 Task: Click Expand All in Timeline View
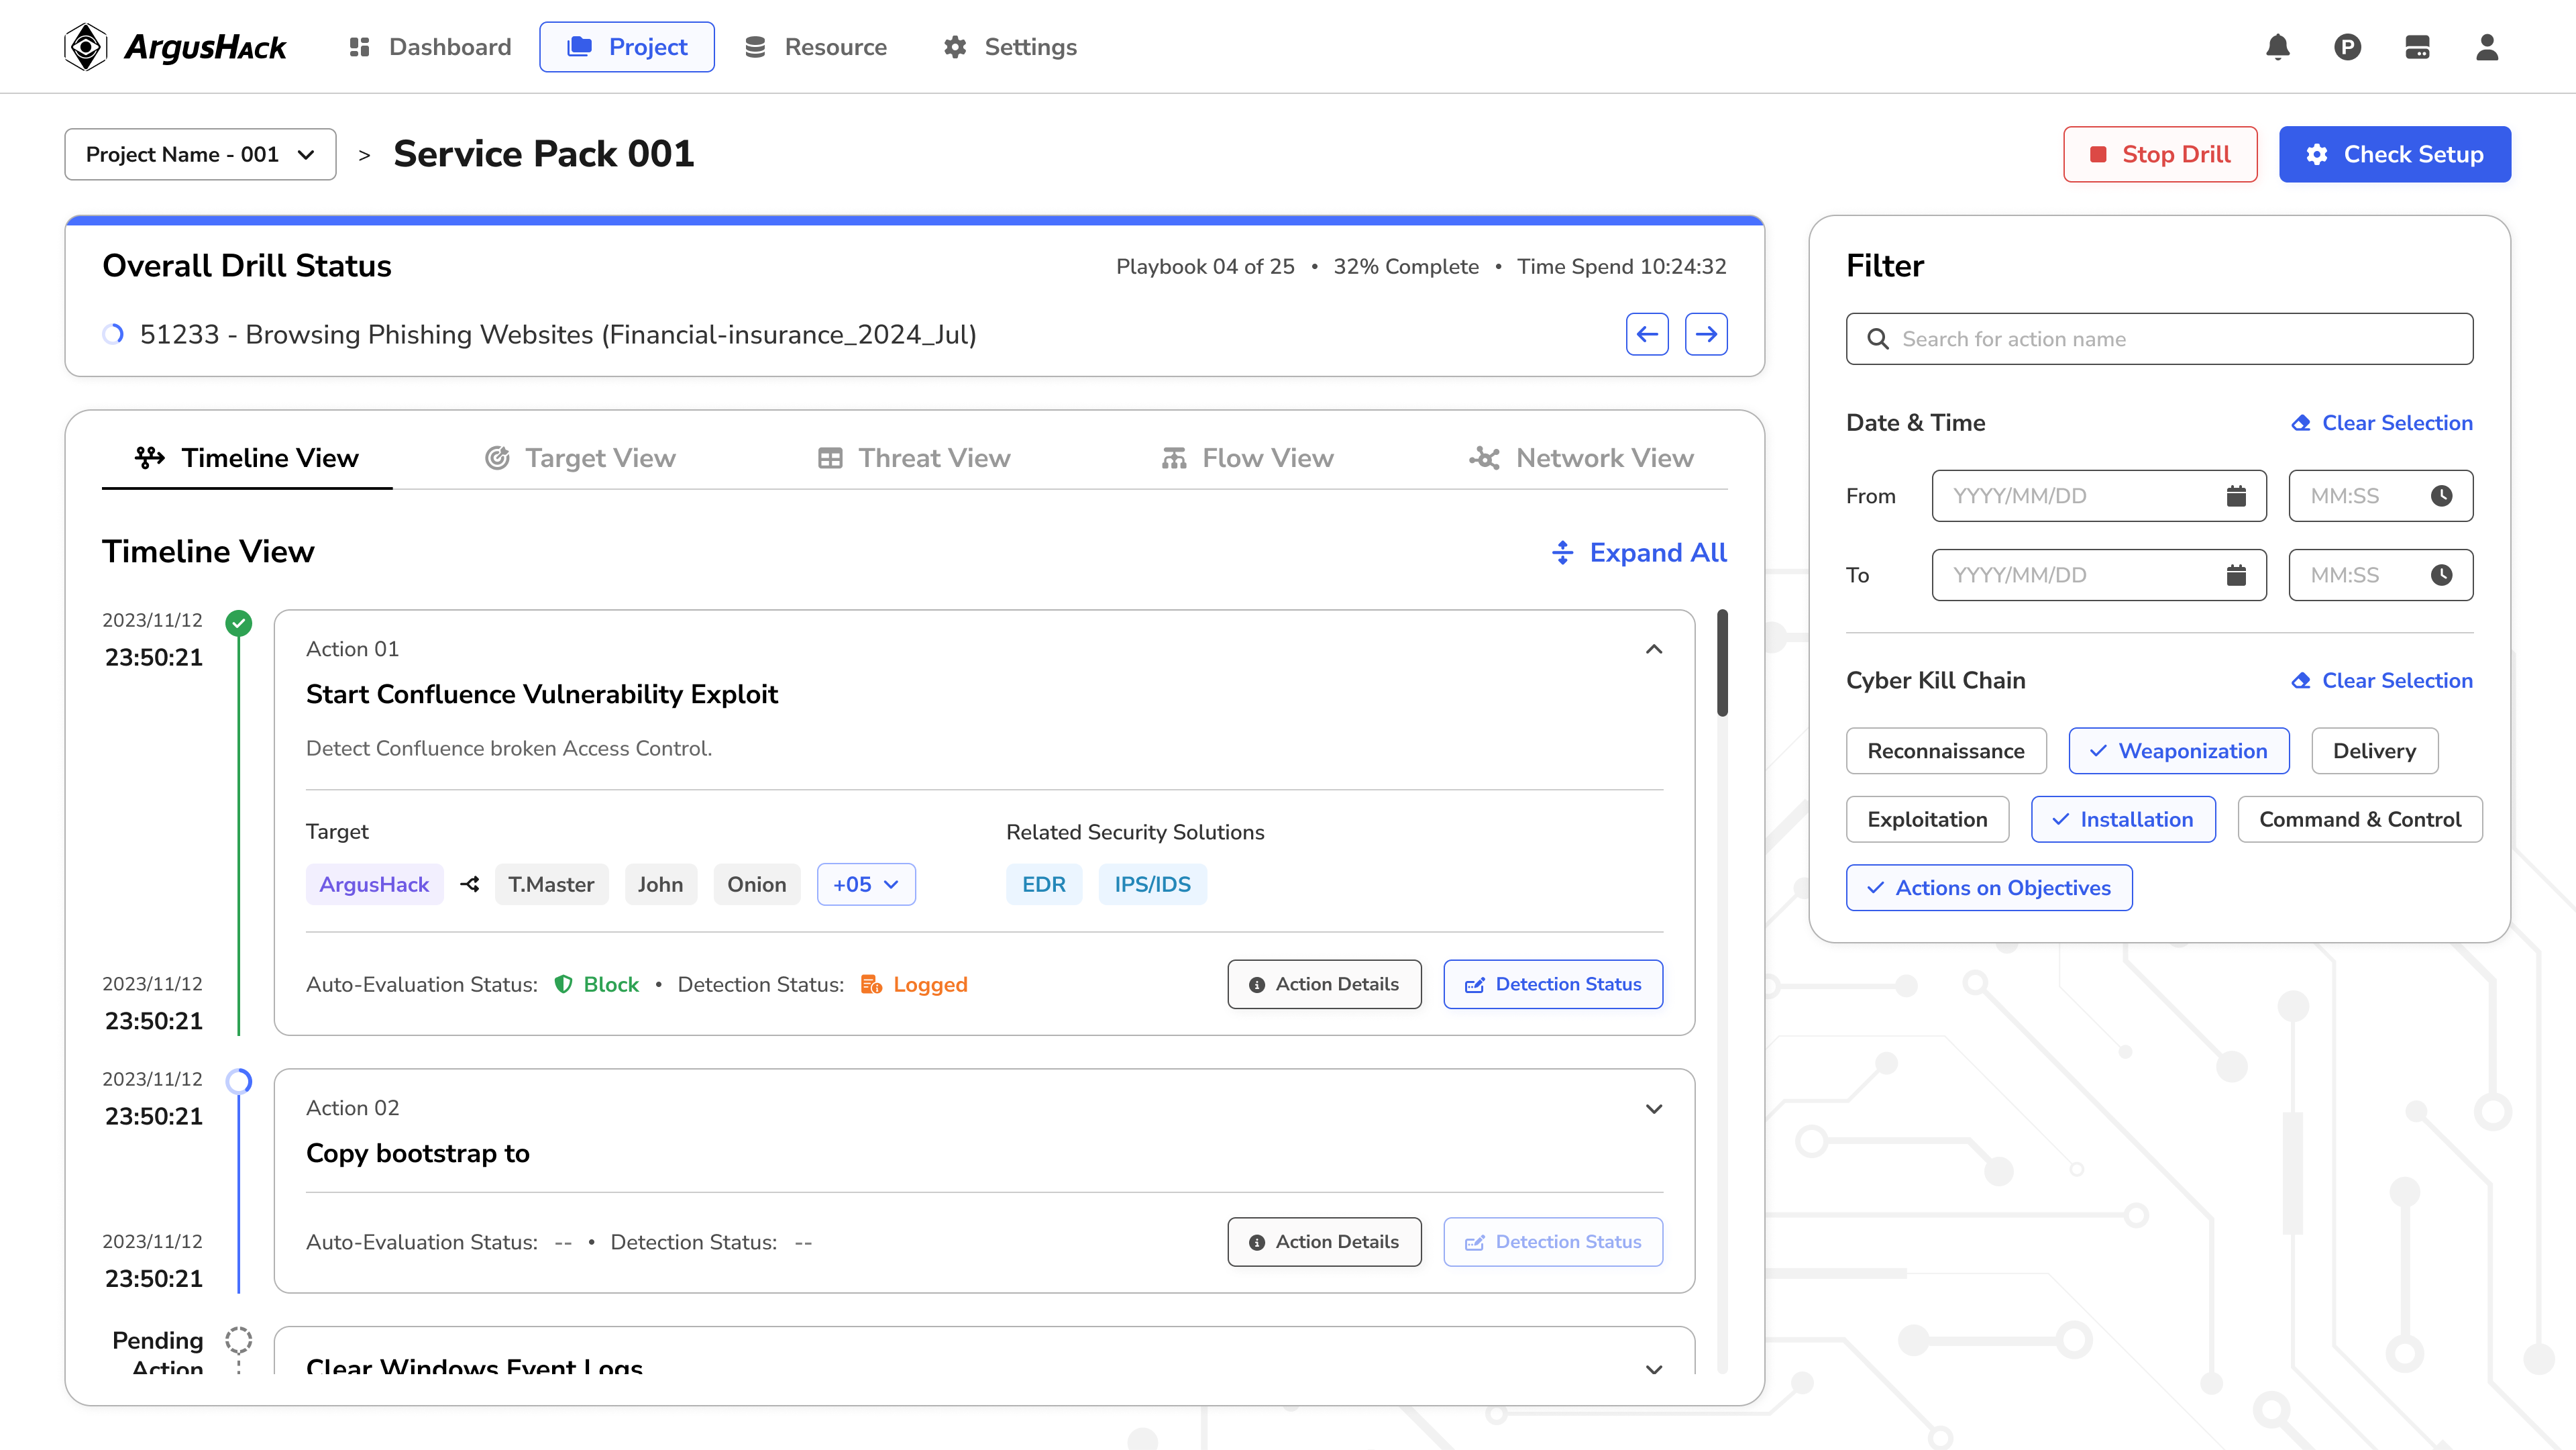[x=1639, y=553]
